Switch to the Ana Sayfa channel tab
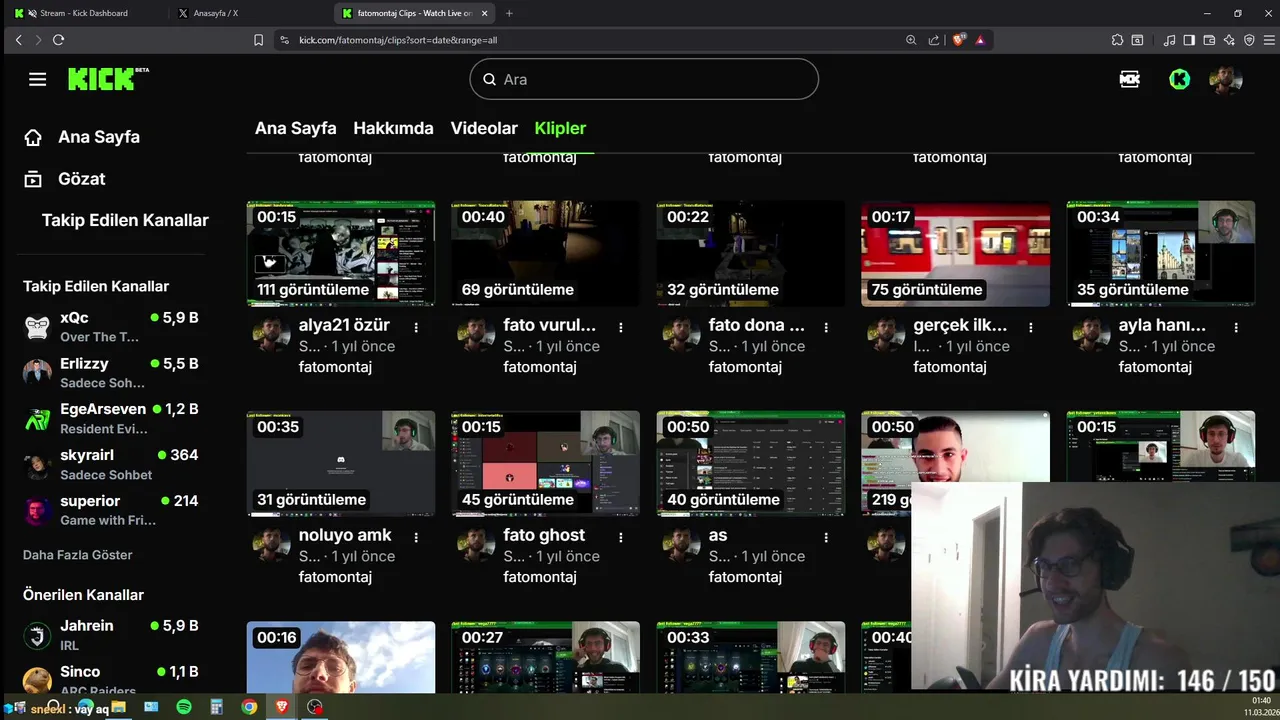 [295, 128]
